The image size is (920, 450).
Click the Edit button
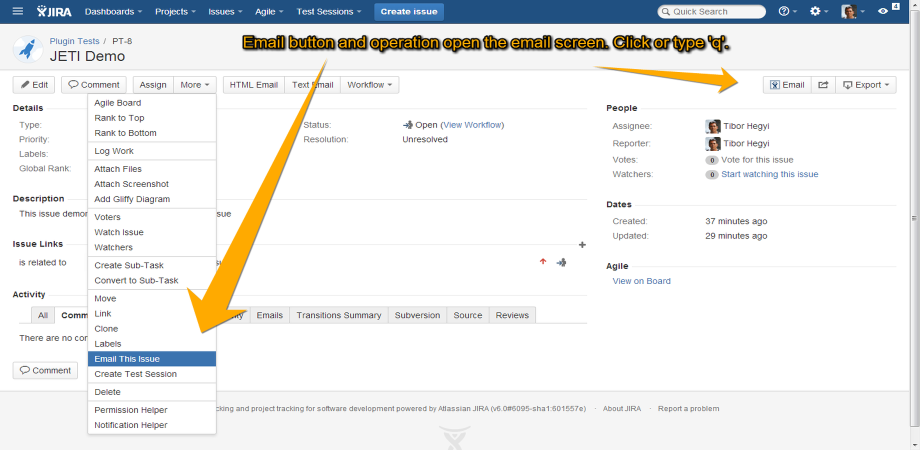click(x=34, y=85)
